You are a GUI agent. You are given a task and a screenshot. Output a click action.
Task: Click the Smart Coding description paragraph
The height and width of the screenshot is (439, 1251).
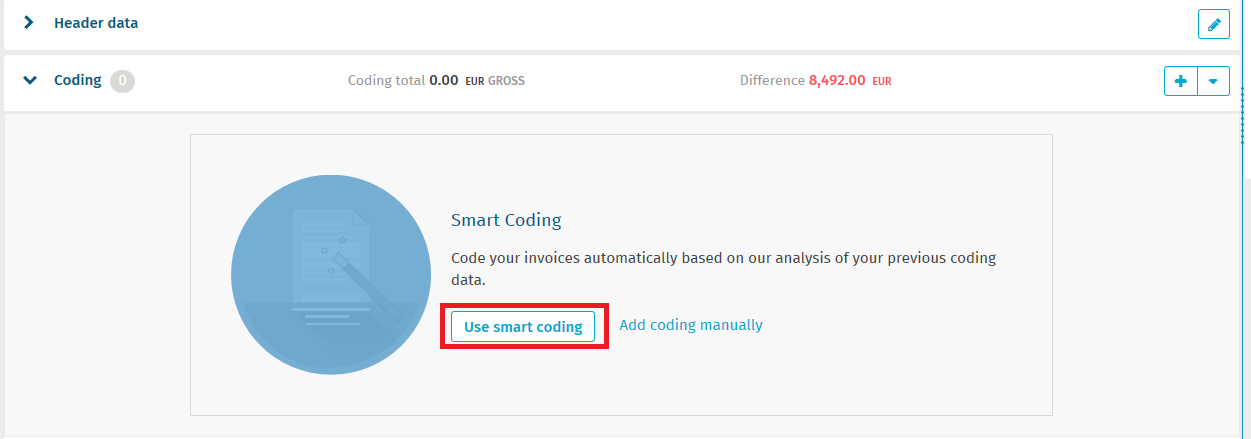coord(723,269)
